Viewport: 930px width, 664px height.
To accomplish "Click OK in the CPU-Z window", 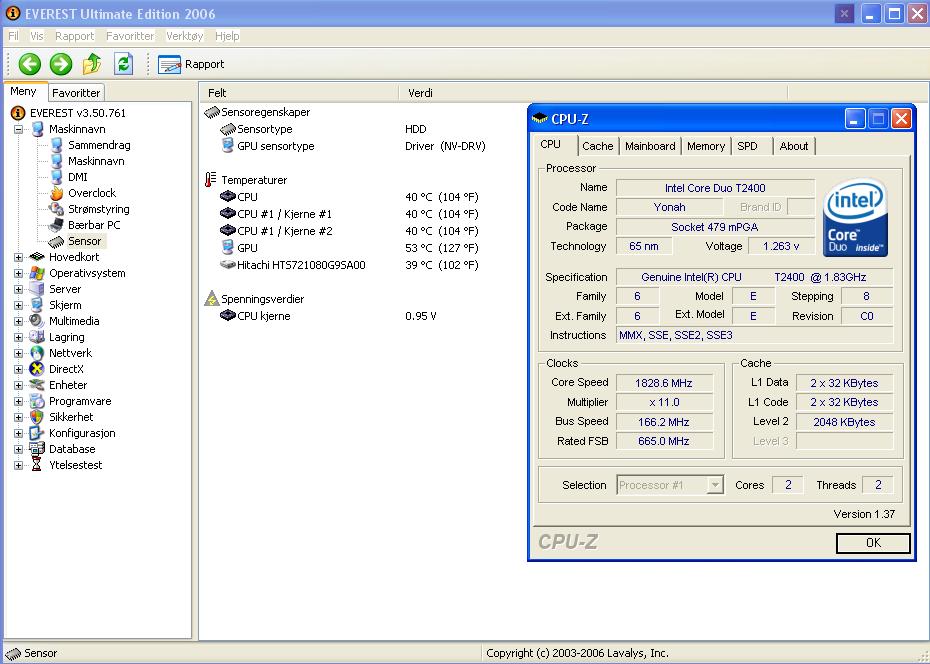I will [873, 542].
